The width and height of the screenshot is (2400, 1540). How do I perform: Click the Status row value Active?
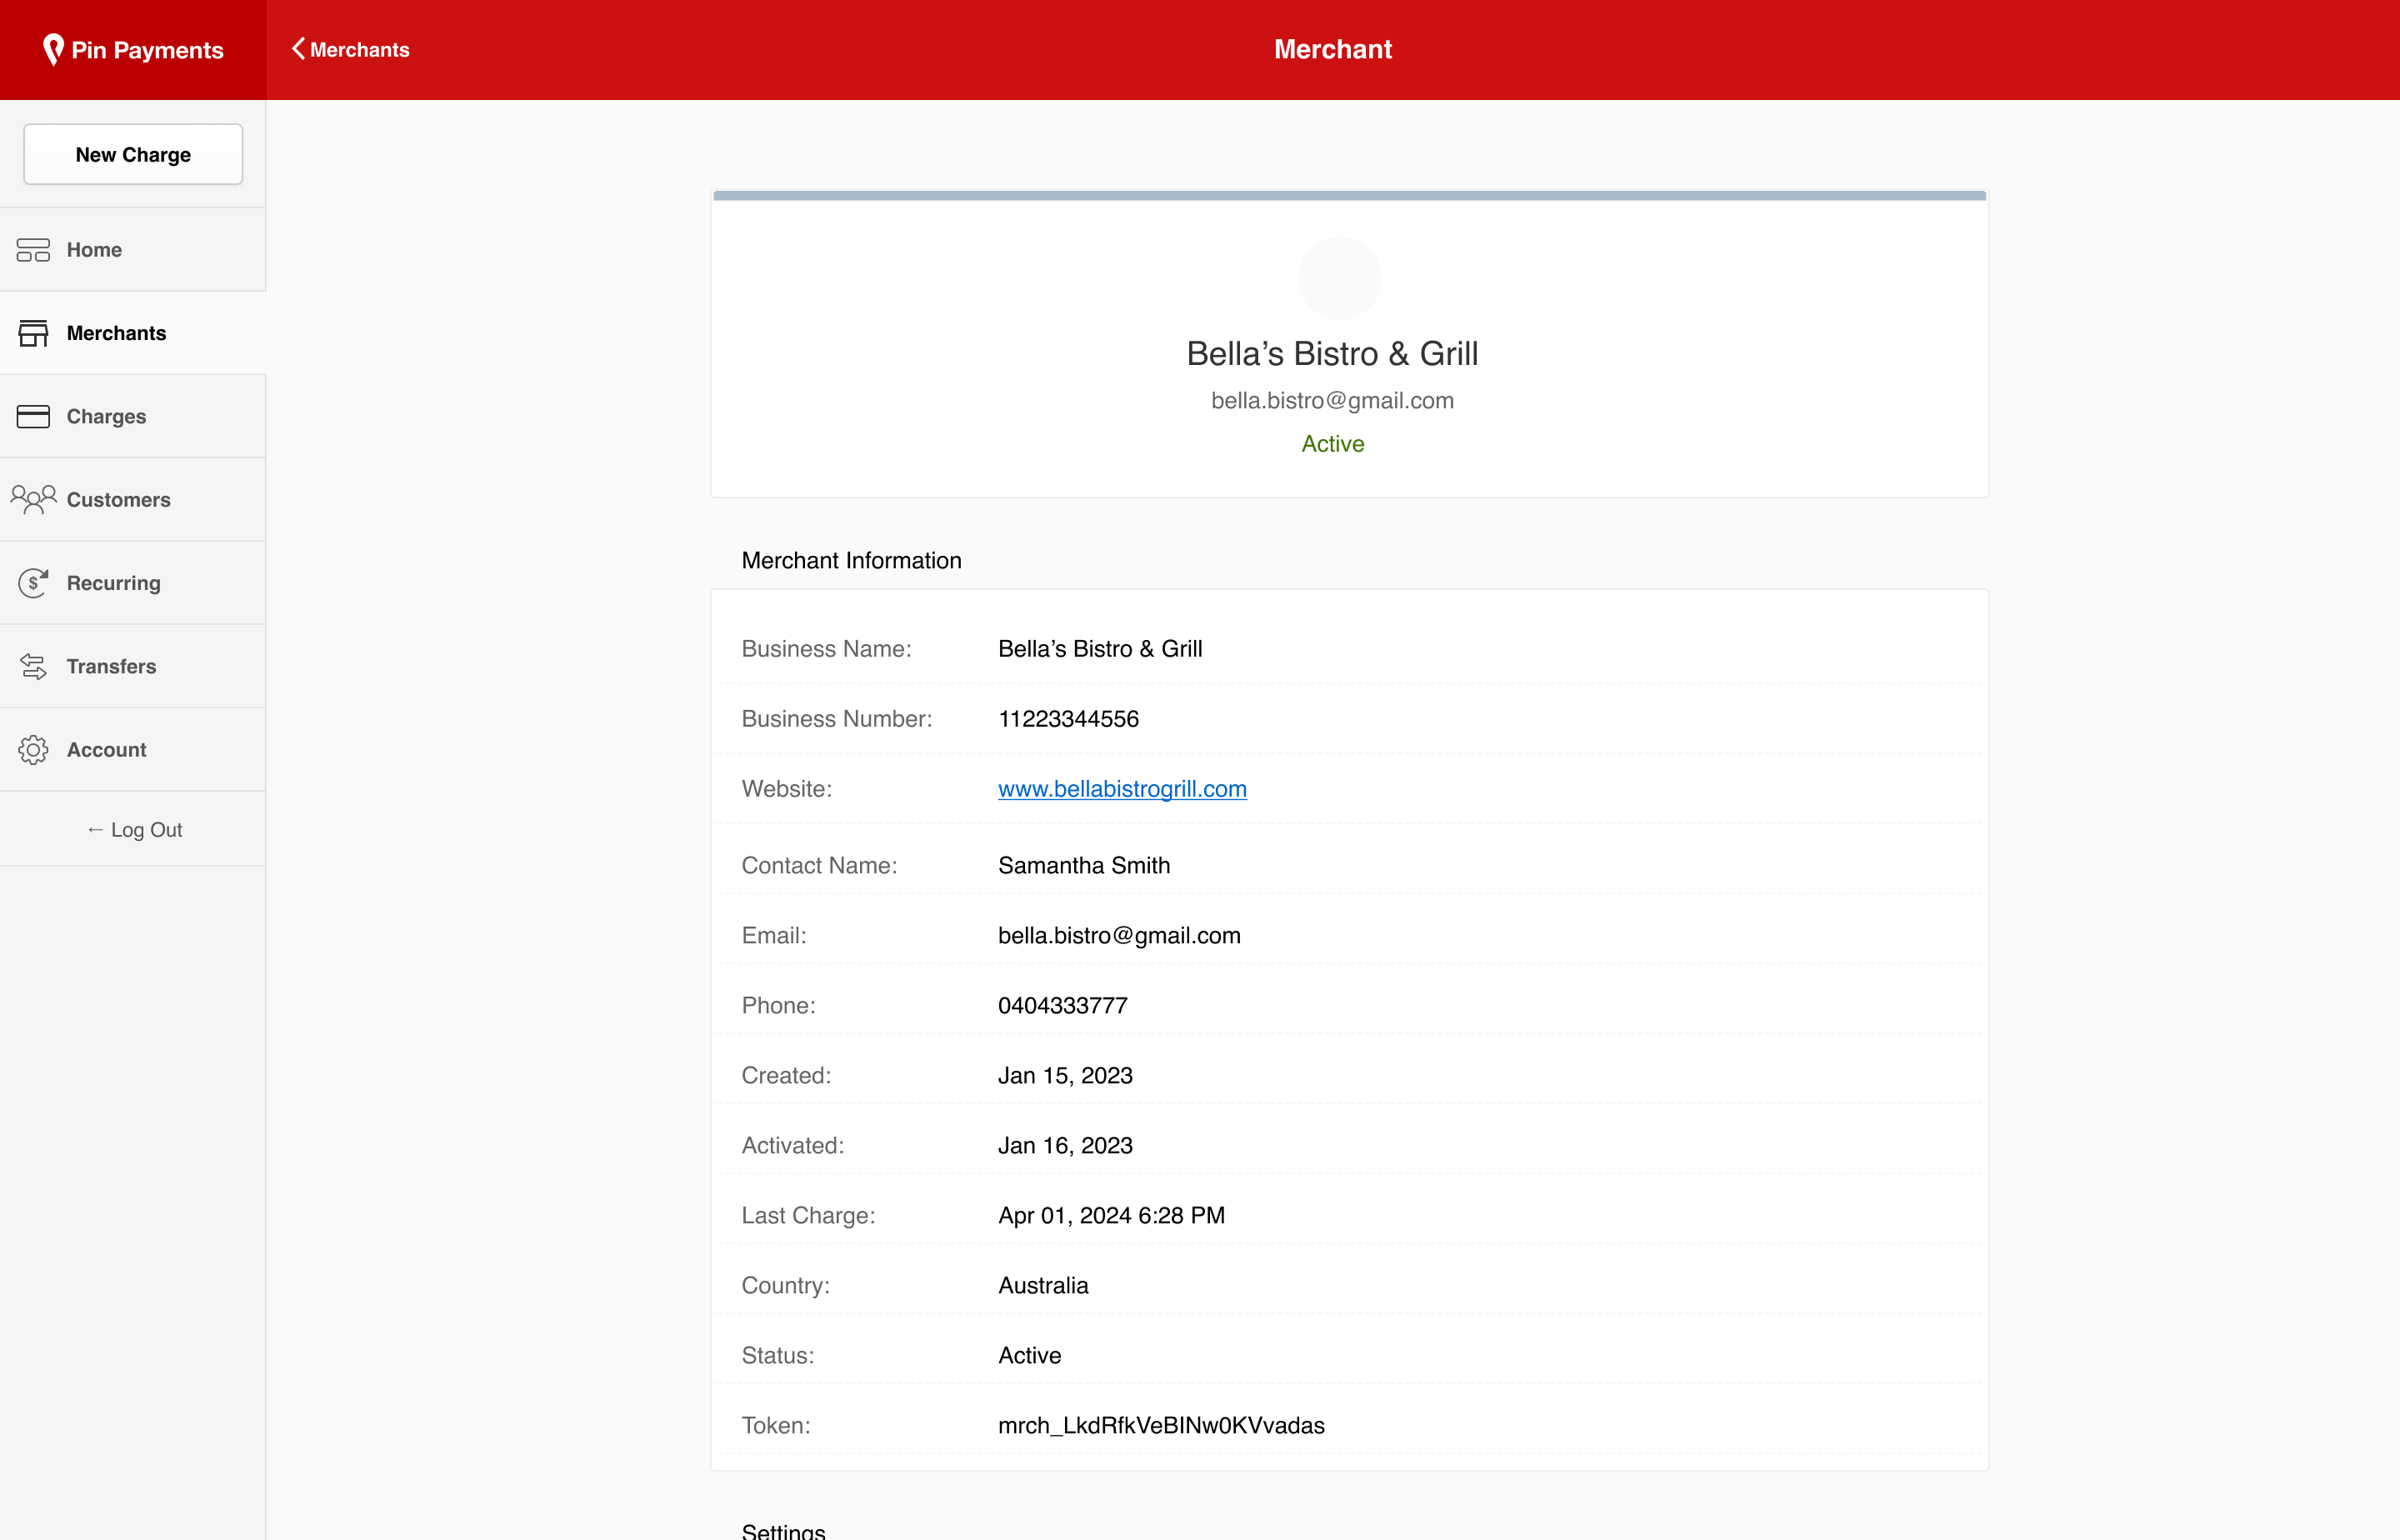coord(1029,1355)
